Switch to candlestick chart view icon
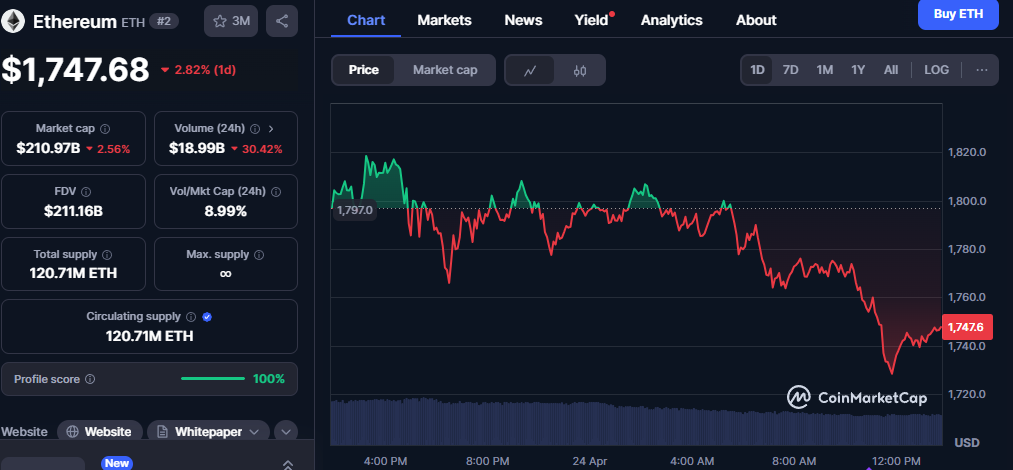 (x=580, y=70)
